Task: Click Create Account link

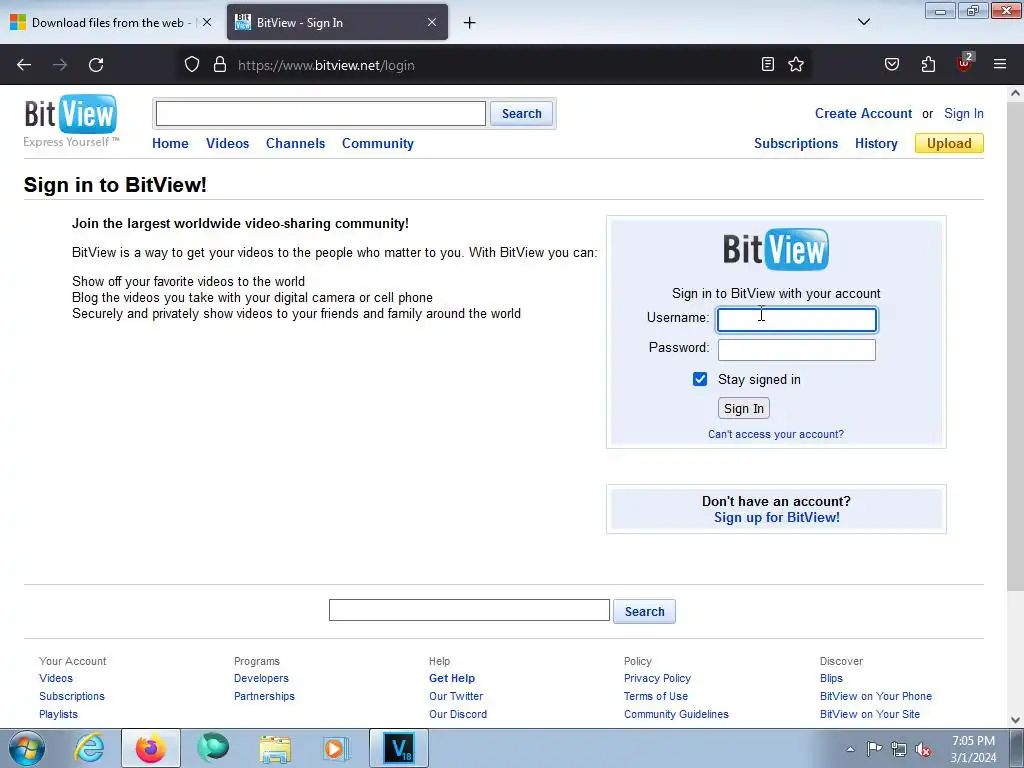Action: pos(863,114)
